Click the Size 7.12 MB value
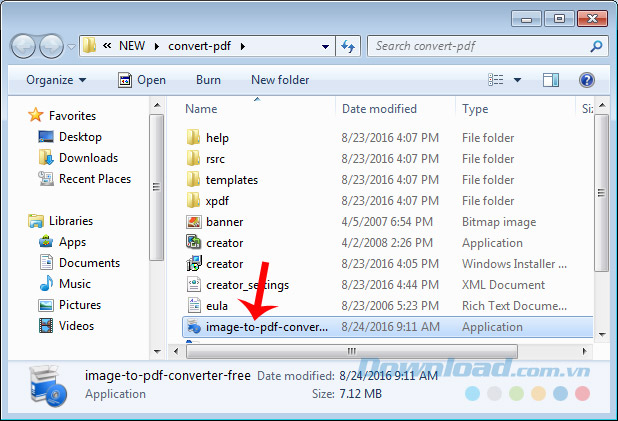The image size is (618, 421). coord(361,393)
